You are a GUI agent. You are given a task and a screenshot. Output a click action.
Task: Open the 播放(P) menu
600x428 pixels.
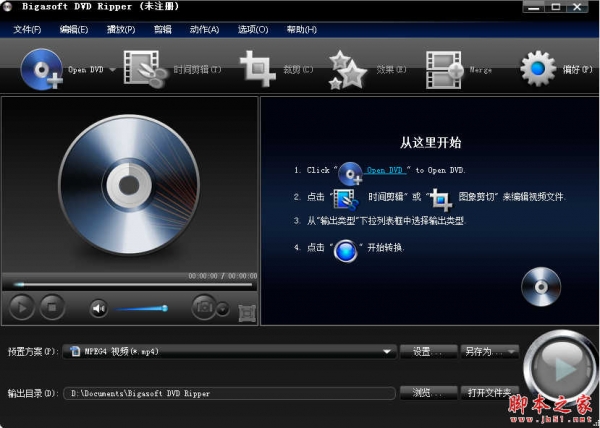point(121,29)
